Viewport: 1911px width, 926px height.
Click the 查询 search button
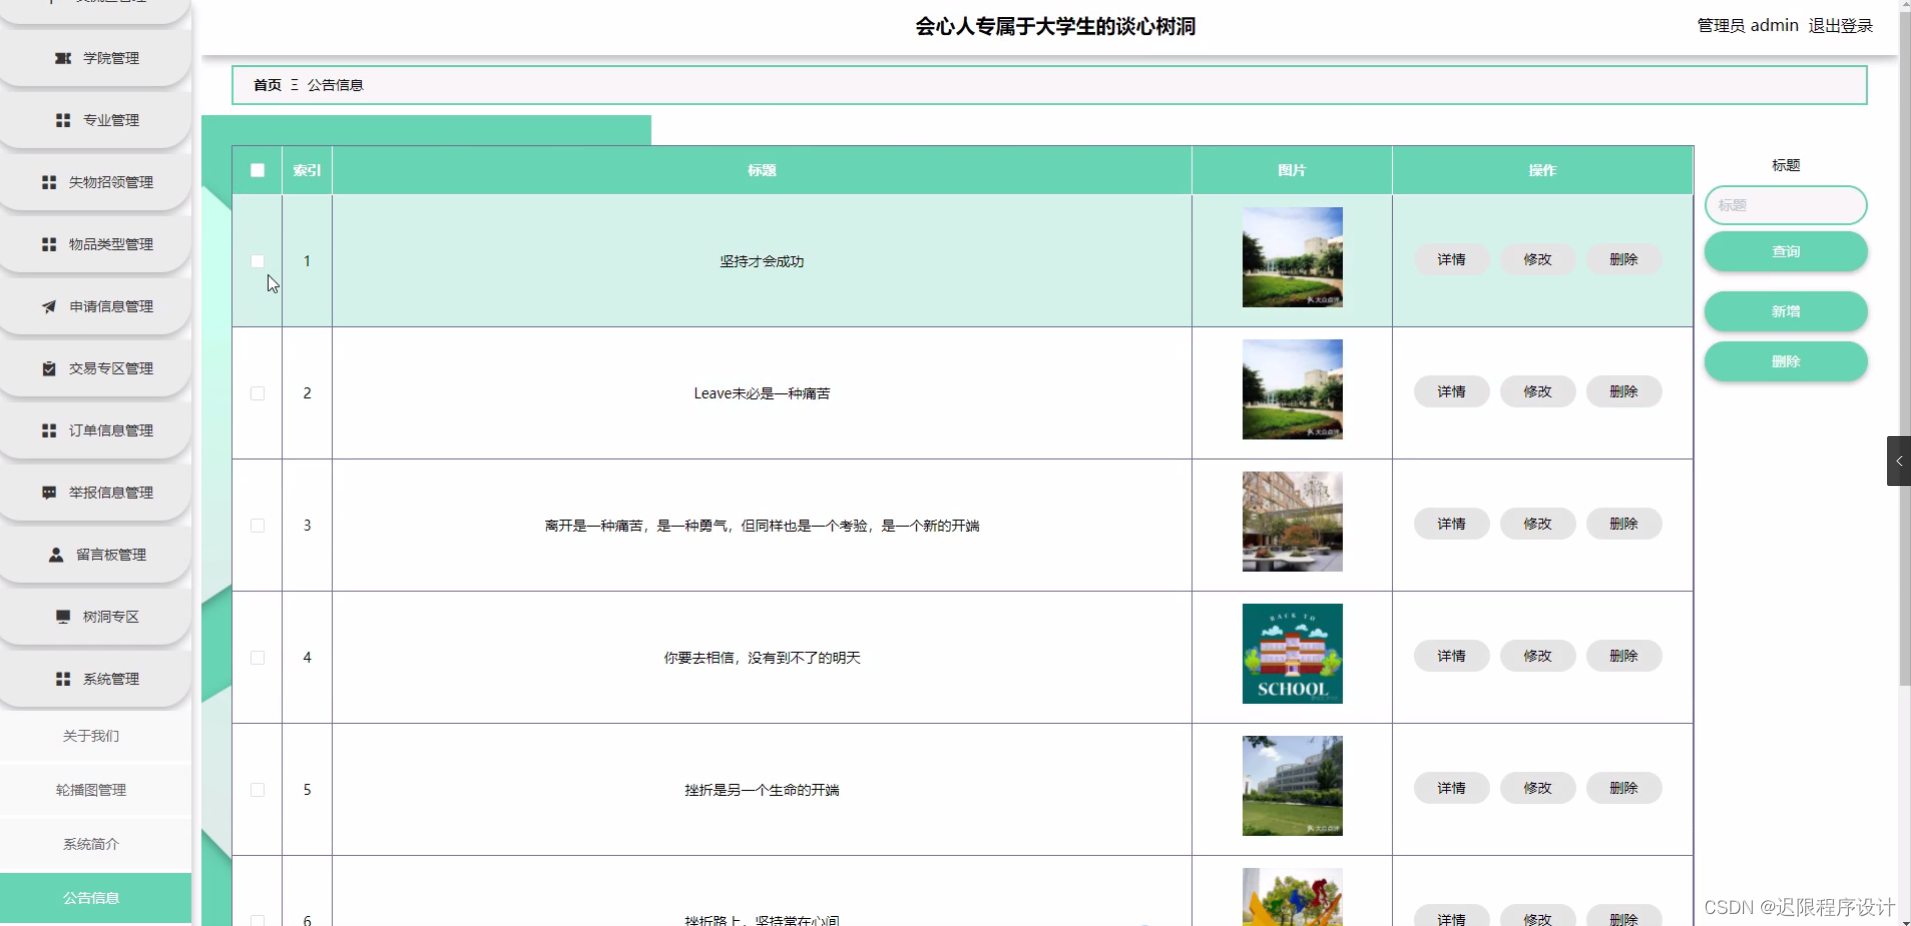coord(1785,251)
